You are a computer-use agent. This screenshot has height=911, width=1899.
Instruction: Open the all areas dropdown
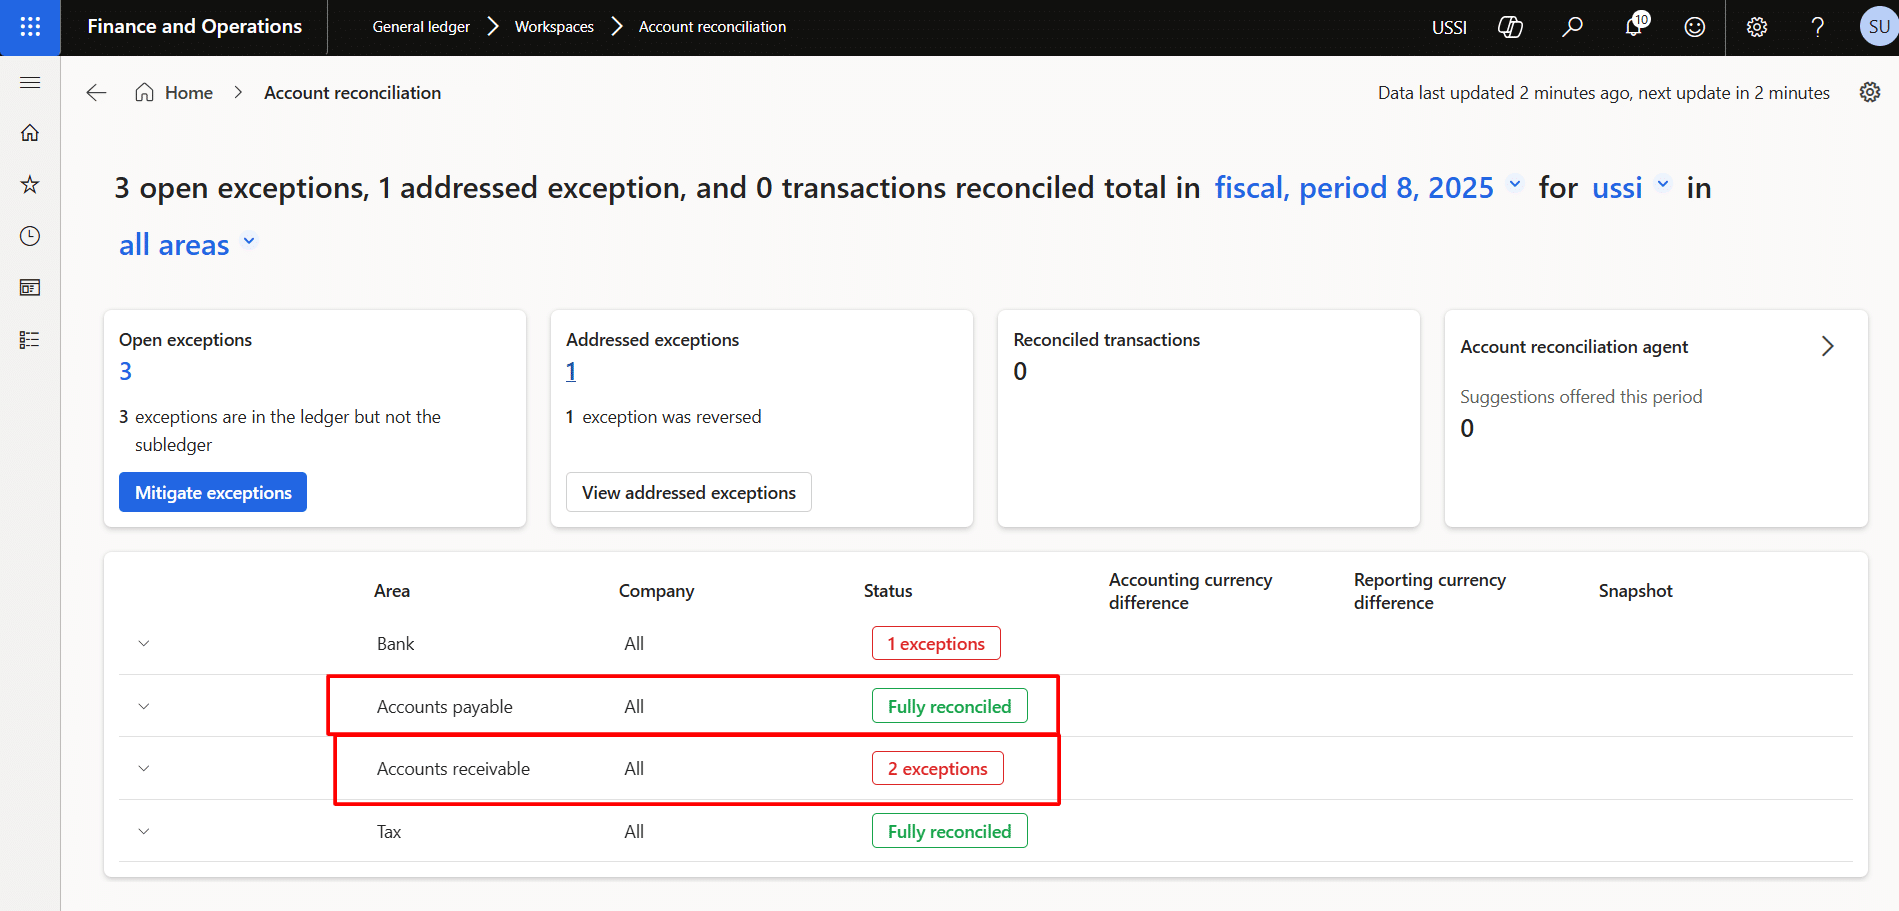188,245
